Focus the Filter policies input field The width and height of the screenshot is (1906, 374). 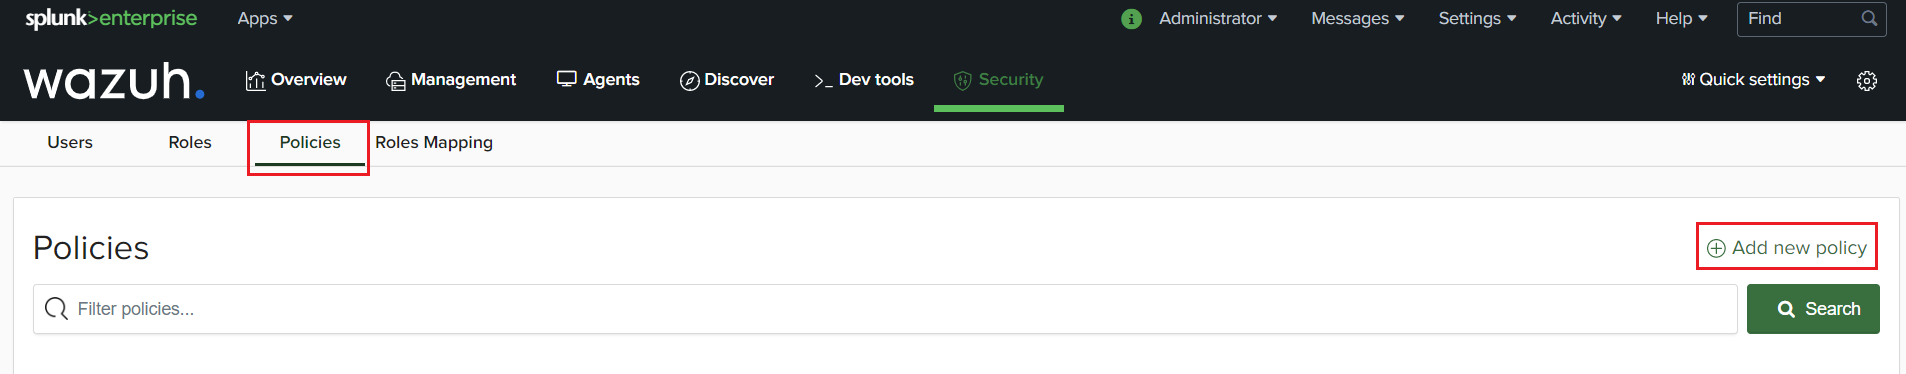[x=885, y=309]
